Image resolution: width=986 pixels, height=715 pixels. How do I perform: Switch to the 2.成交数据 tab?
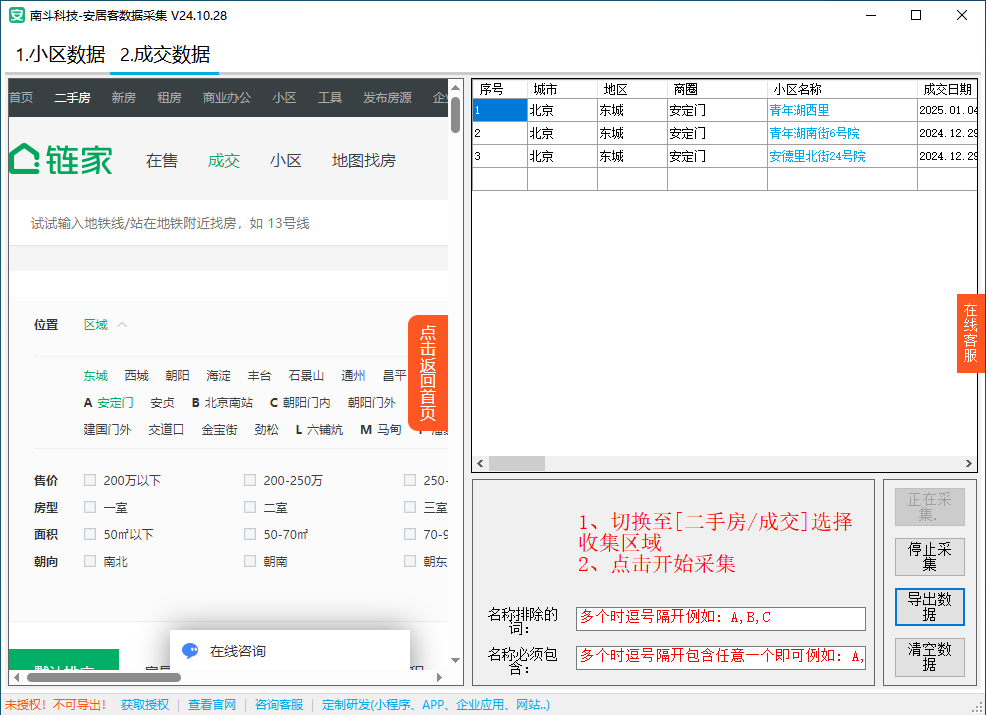(x=165, y=55)
